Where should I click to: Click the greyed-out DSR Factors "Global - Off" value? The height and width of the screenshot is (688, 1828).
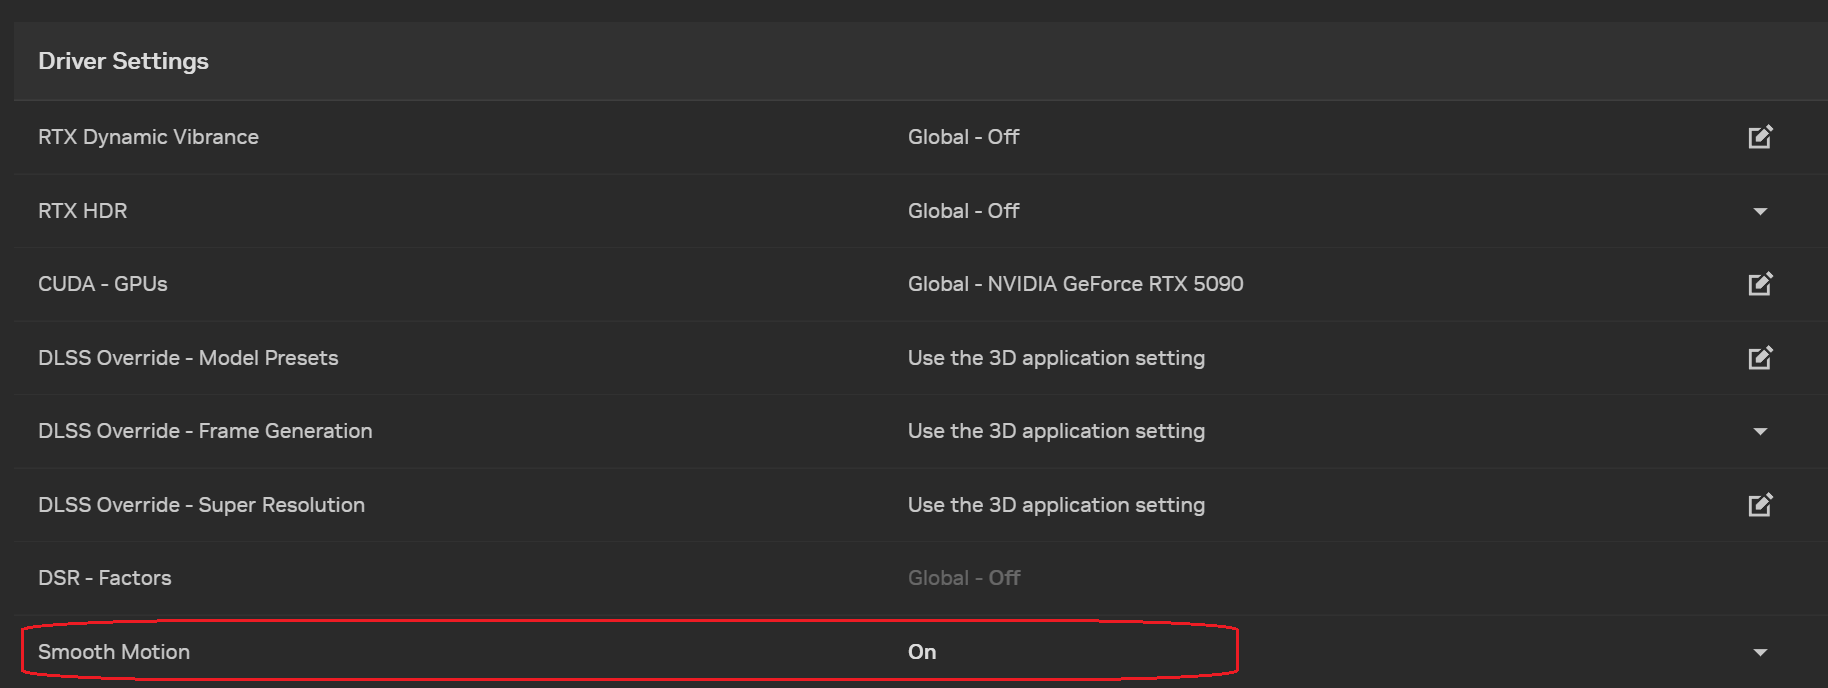pos(964,578)
